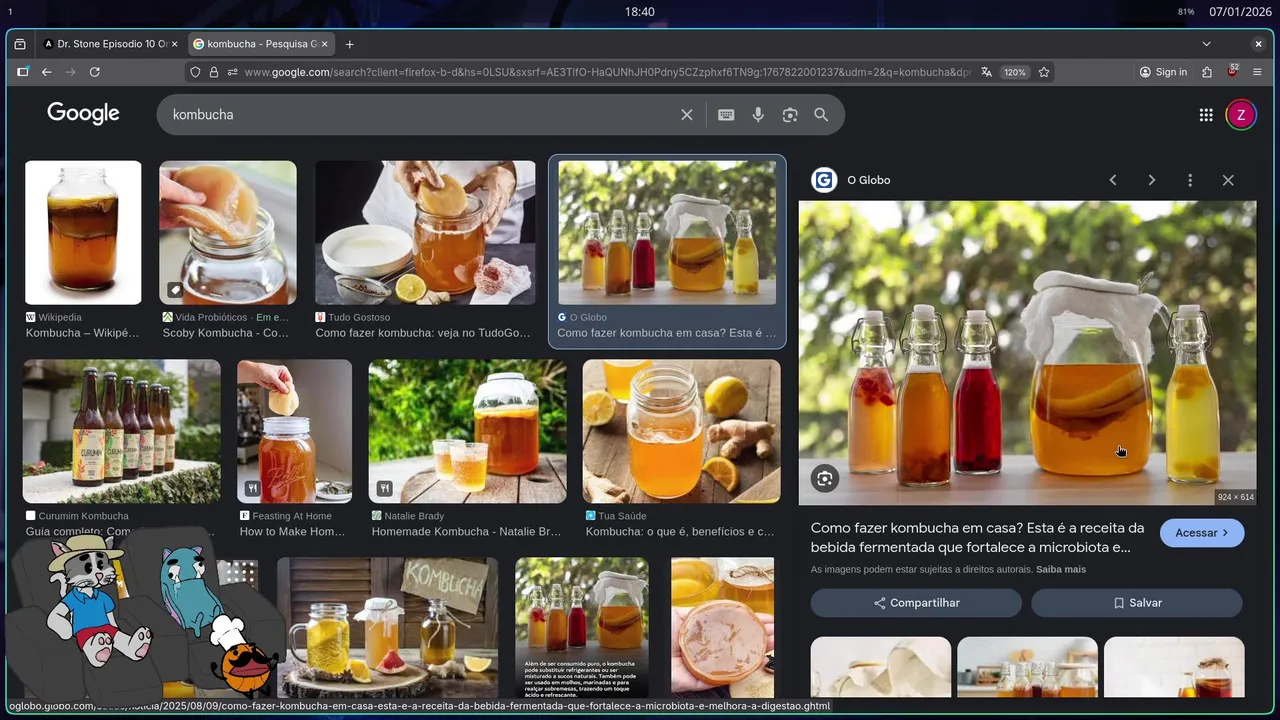Open site permissions icon in address bar
The height and width of the screenshot is (720, 1280).
(x=232, y=72)
